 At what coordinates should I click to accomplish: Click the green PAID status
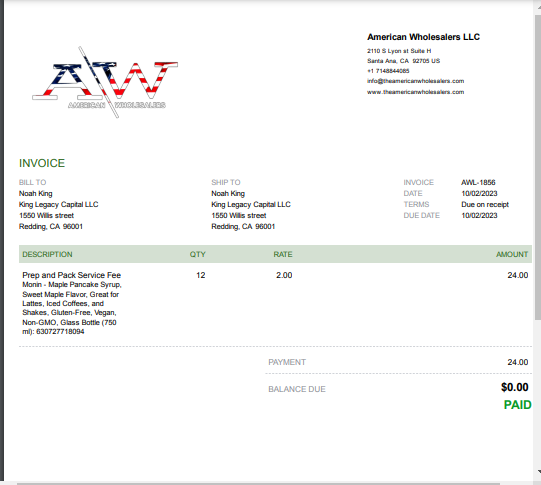pos(518,405)
